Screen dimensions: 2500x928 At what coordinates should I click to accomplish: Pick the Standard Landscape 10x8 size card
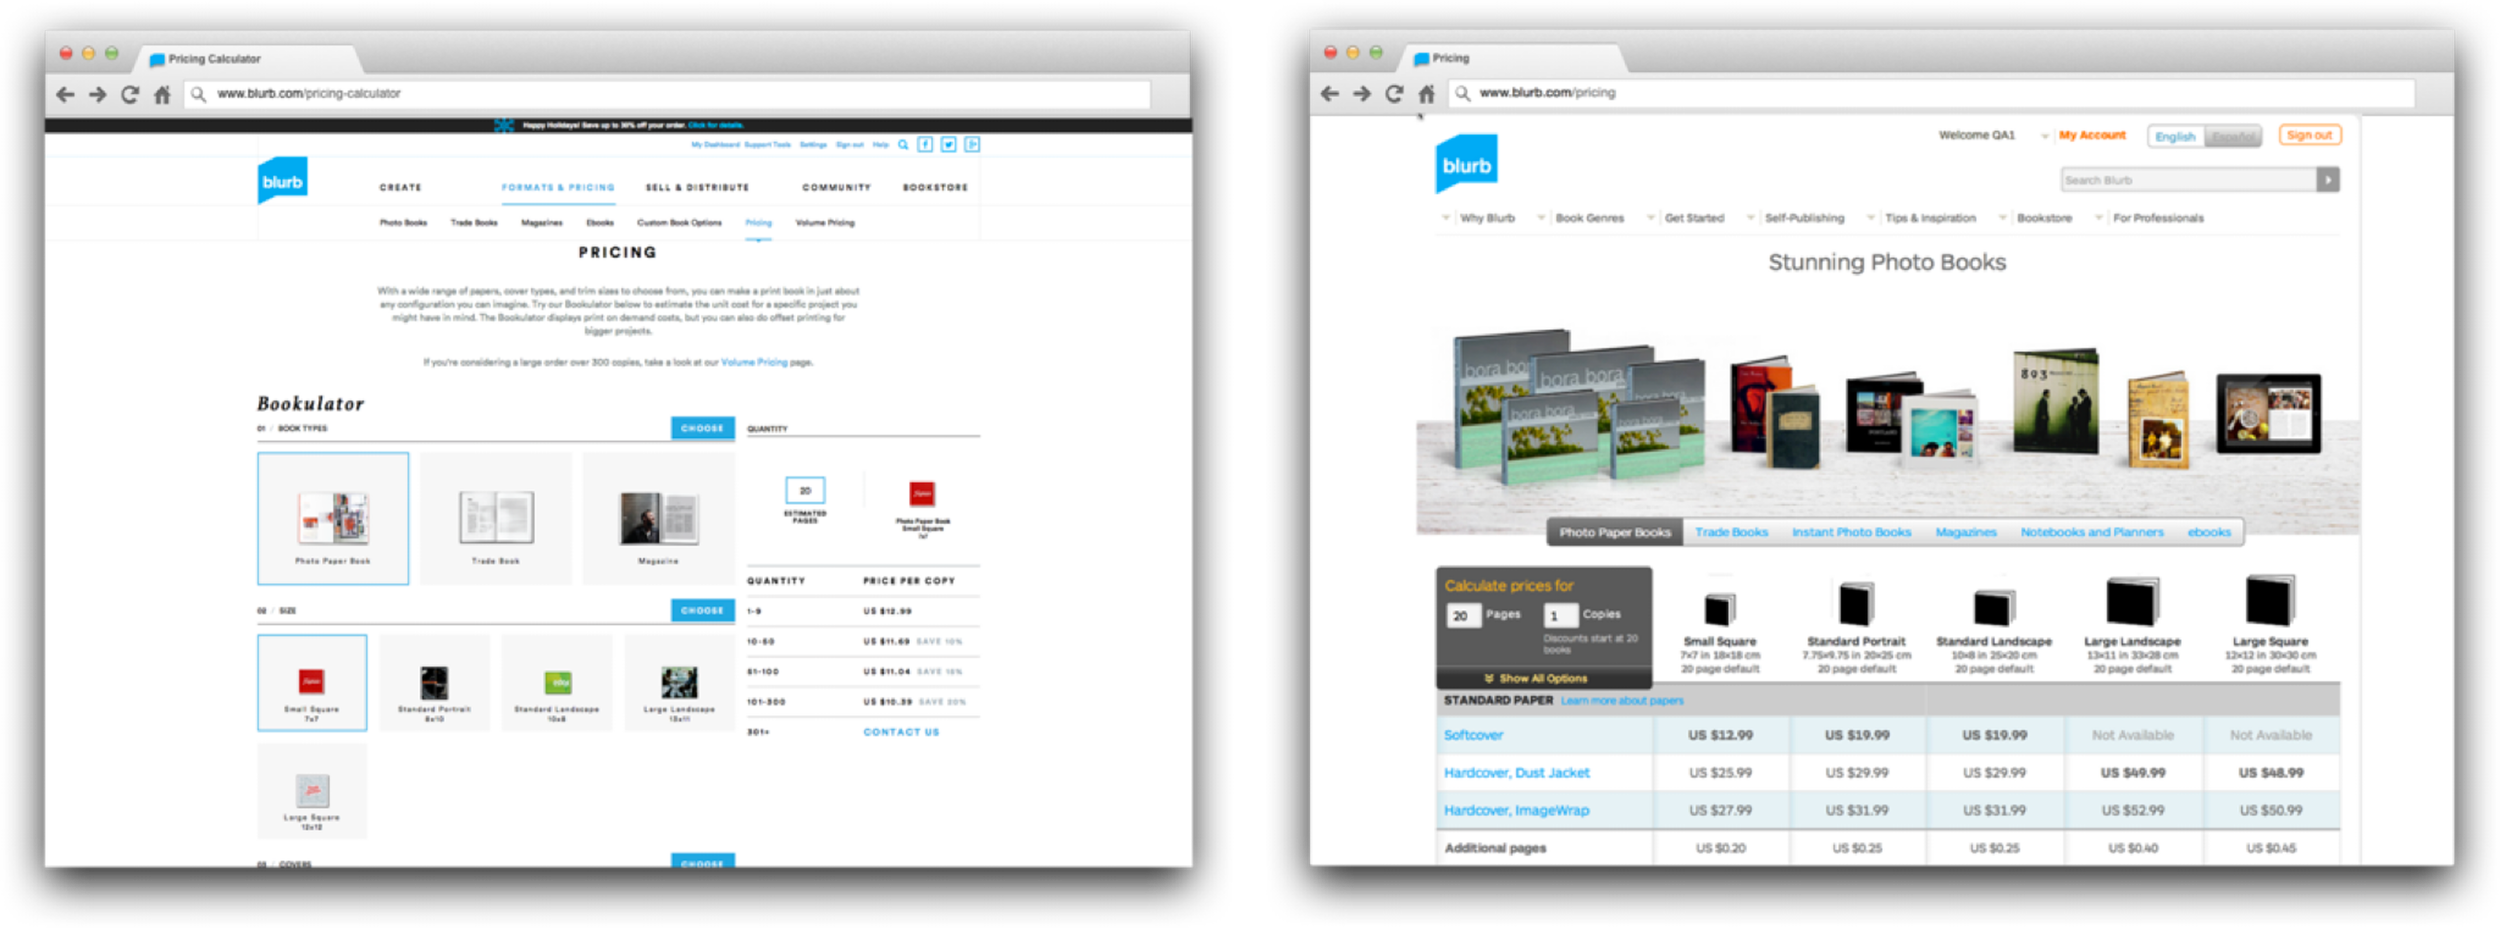[557, 683]
